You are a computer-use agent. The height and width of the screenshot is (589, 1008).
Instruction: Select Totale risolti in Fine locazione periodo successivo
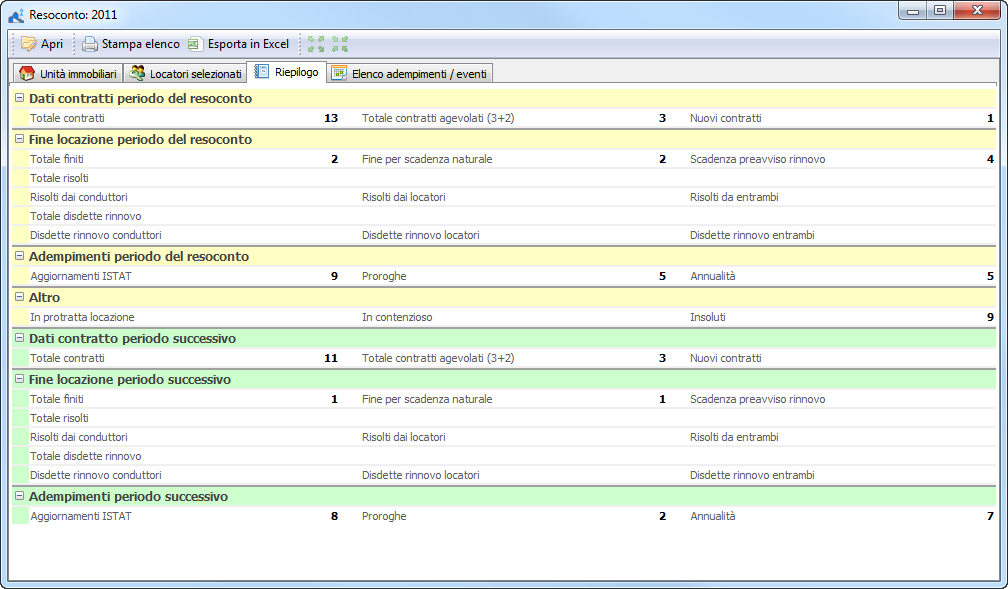pyautogui.click(x=59, y=418)
